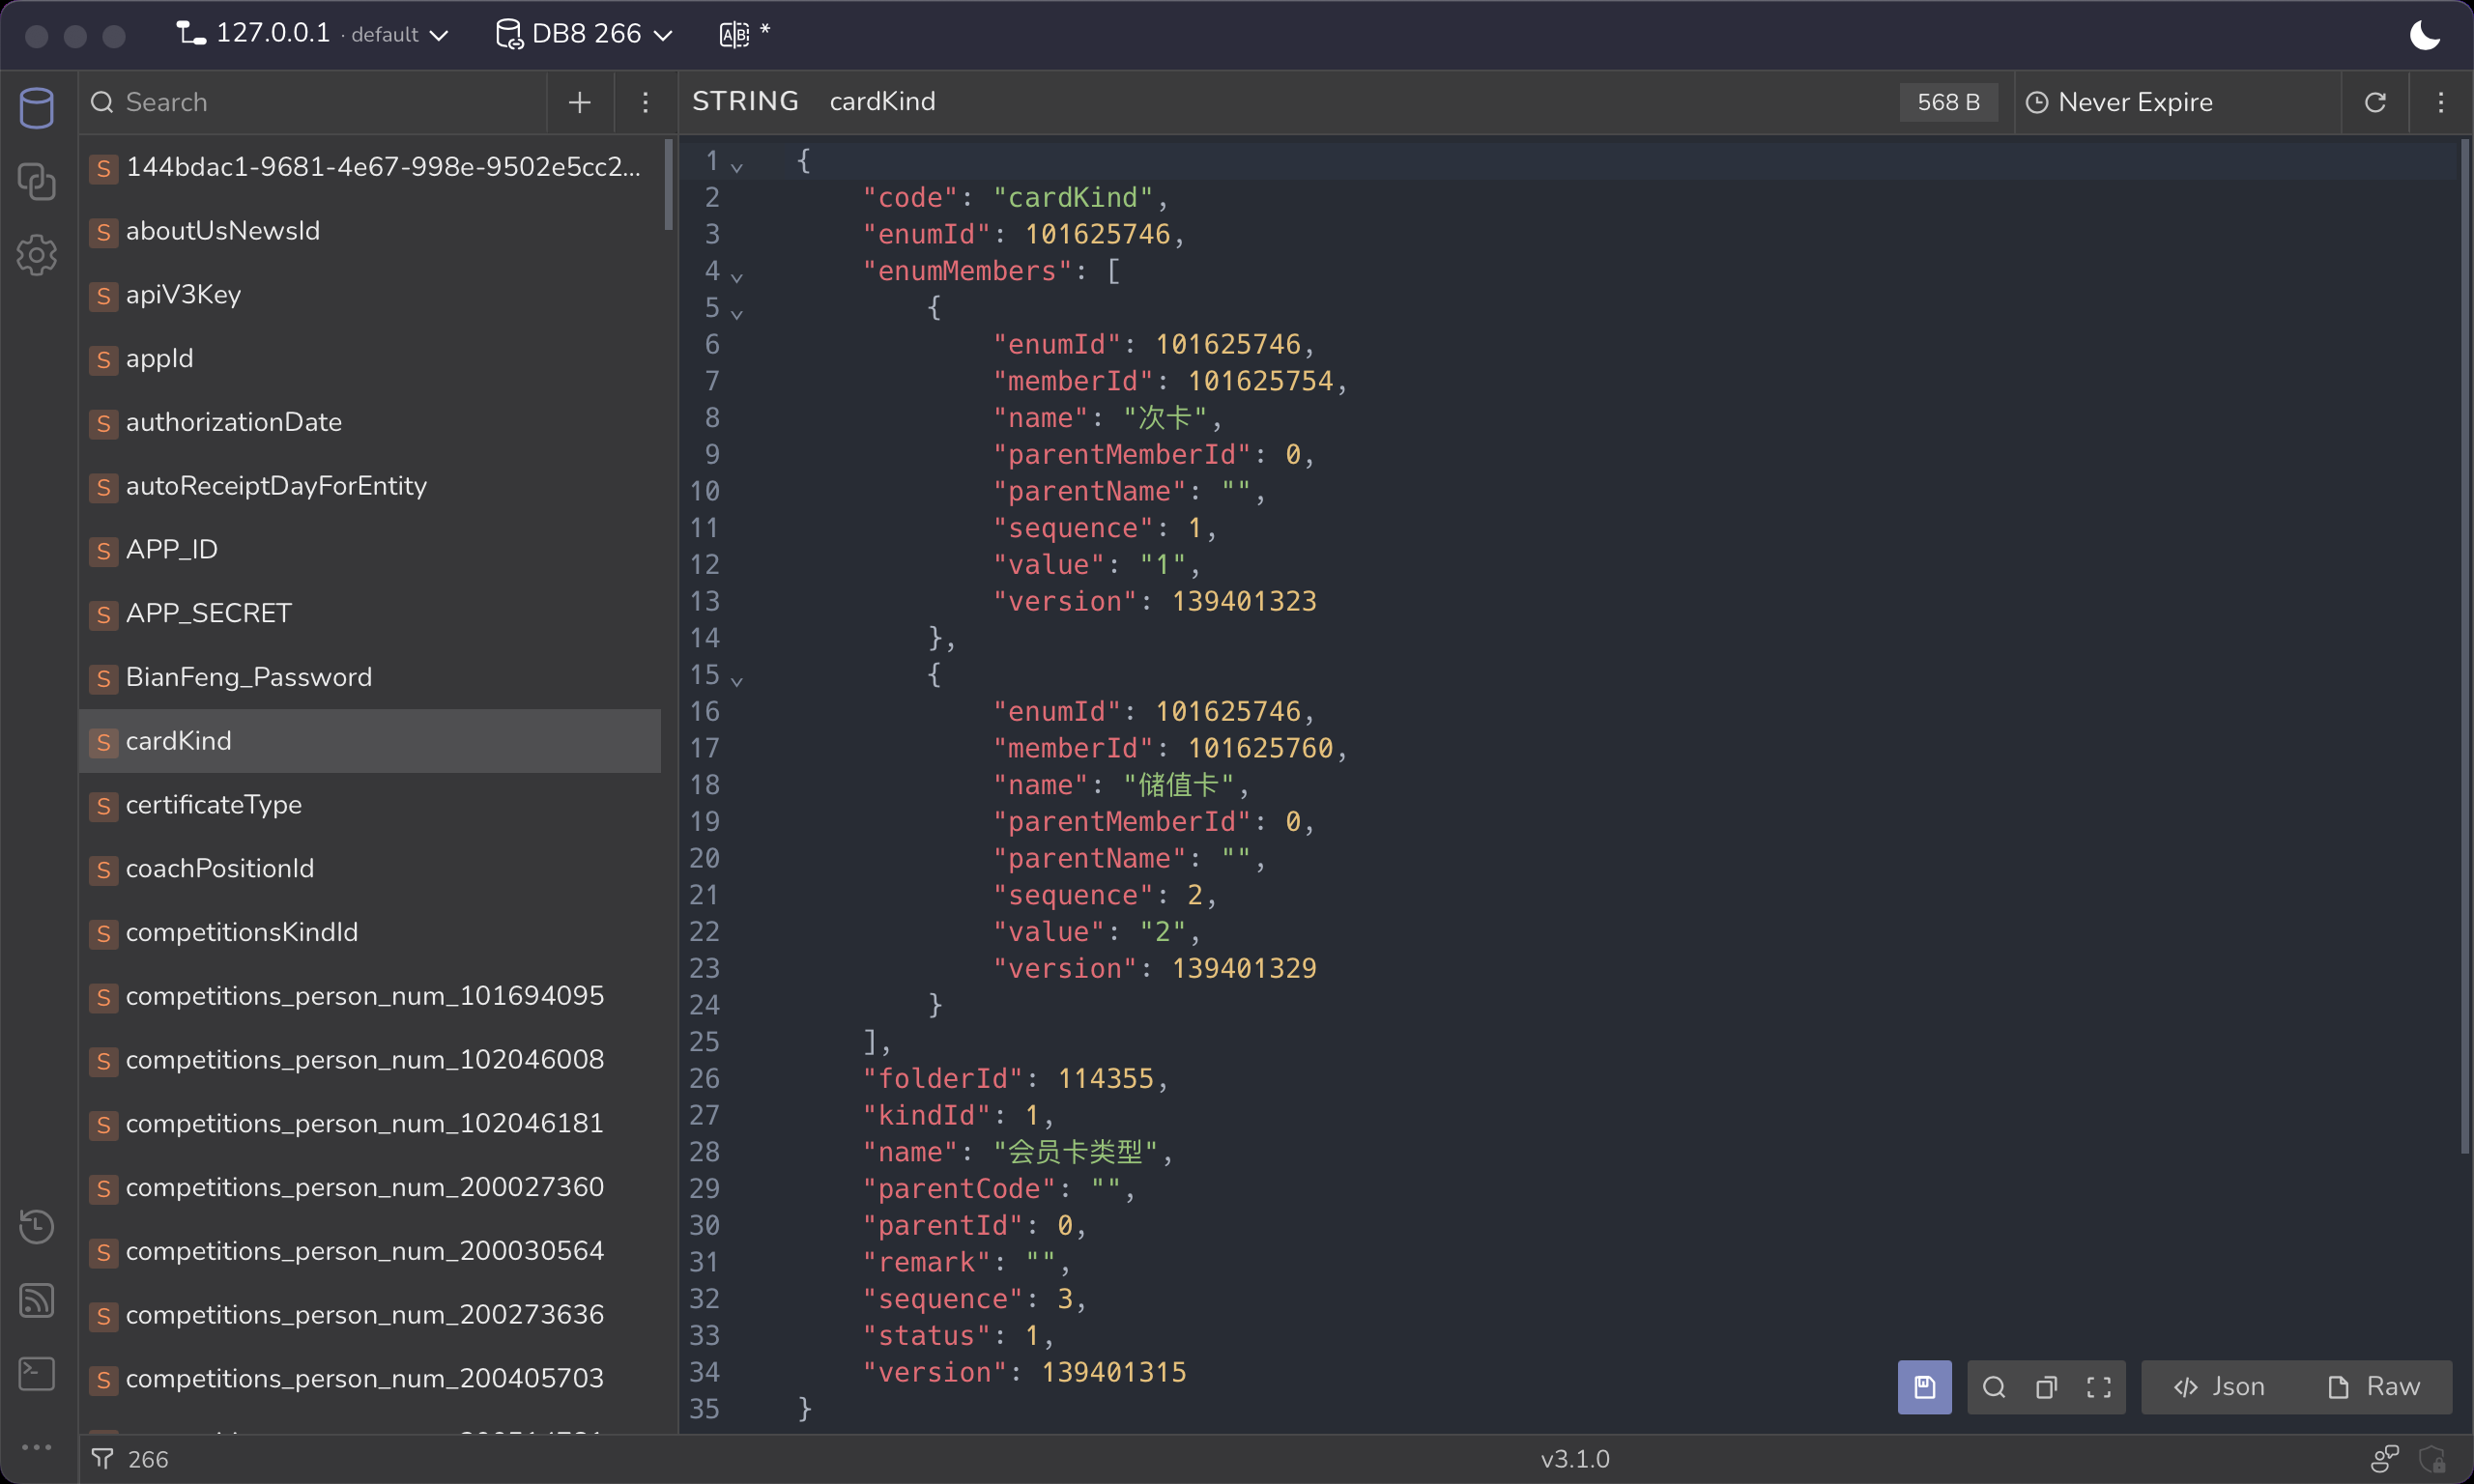Click the "version": 139401315 line in editor

click(1024, 1372)
